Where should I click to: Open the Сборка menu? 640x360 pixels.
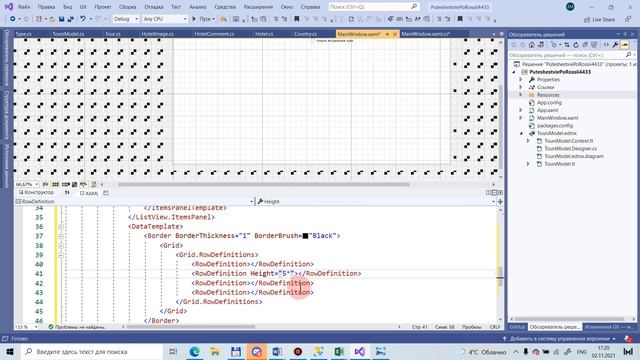(x=127, y=7)
